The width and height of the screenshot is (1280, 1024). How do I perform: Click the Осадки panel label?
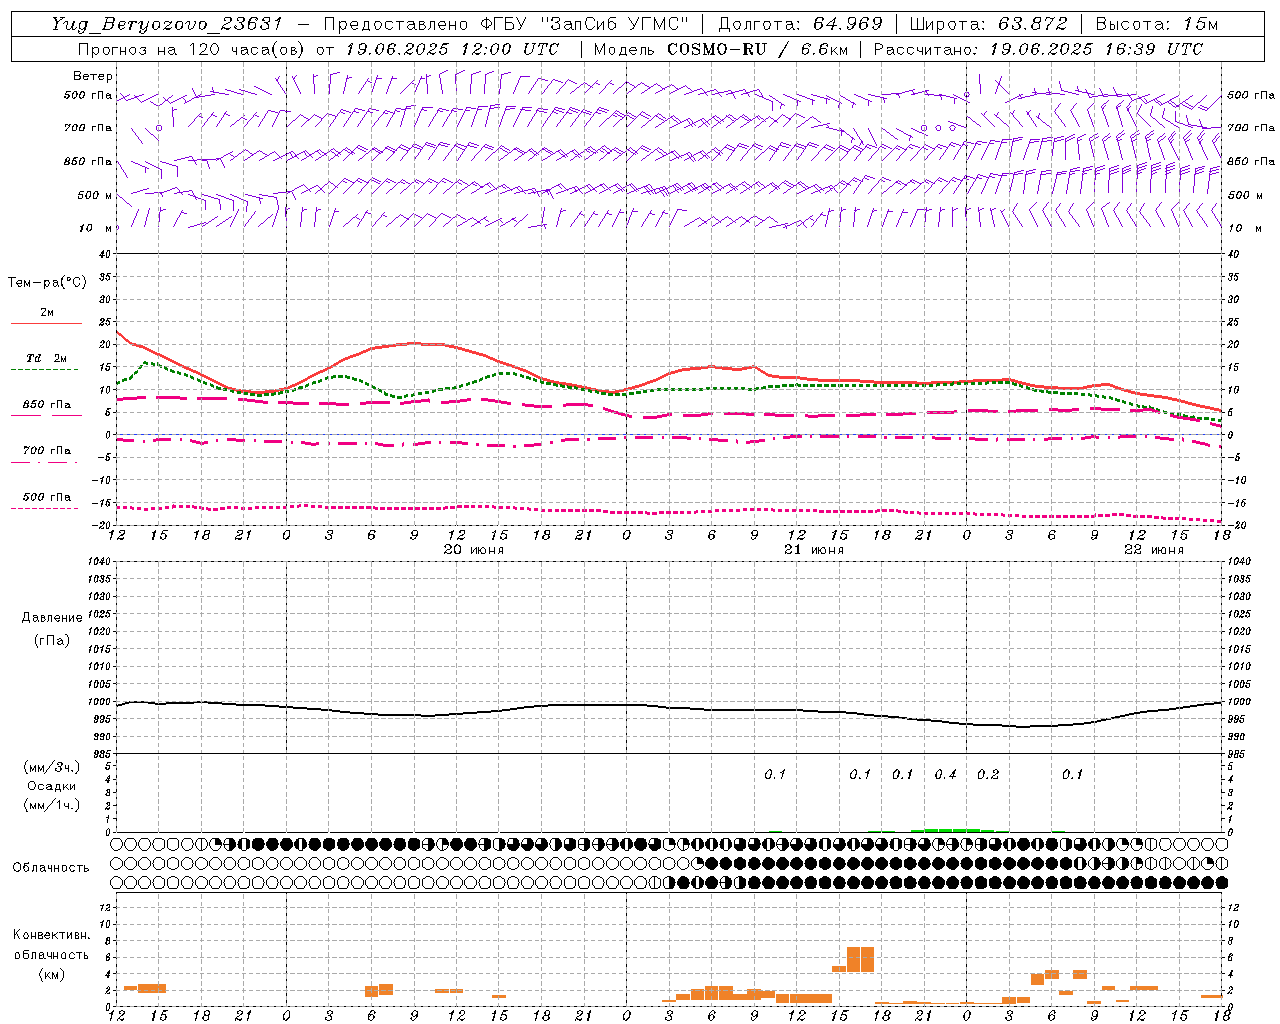coord(52,786)
